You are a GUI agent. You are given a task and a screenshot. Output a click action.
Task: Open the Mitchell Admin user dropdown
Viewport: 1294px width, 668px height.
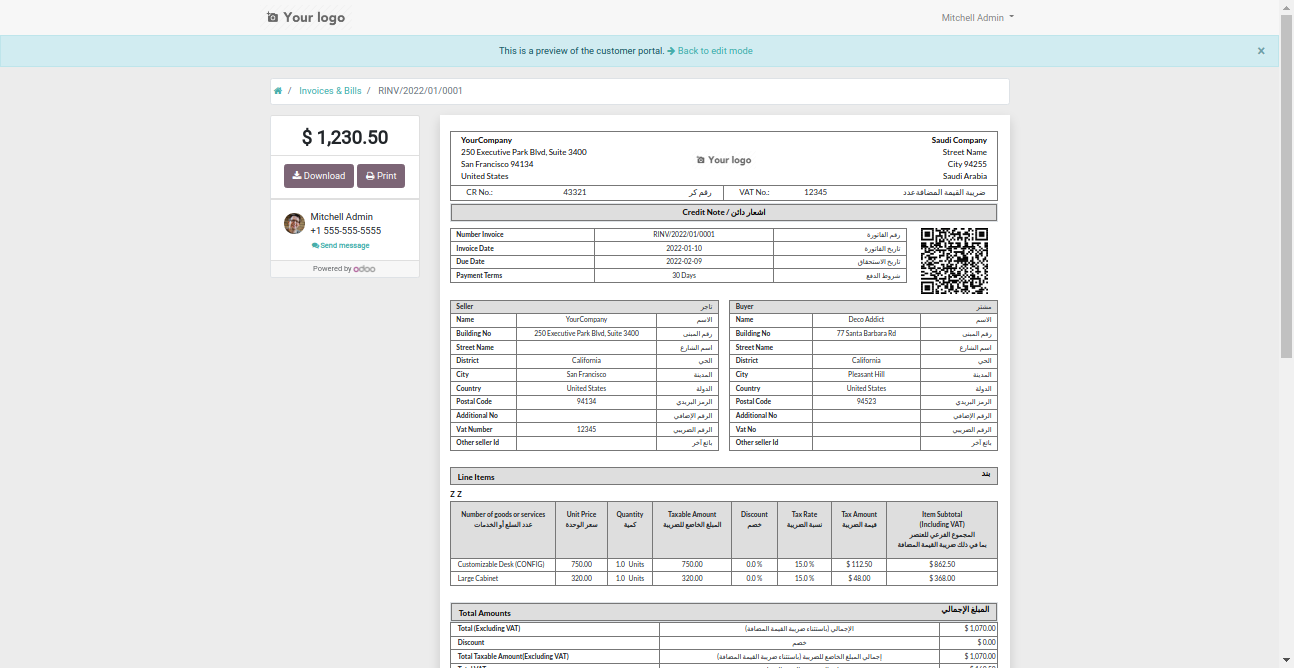977,18
